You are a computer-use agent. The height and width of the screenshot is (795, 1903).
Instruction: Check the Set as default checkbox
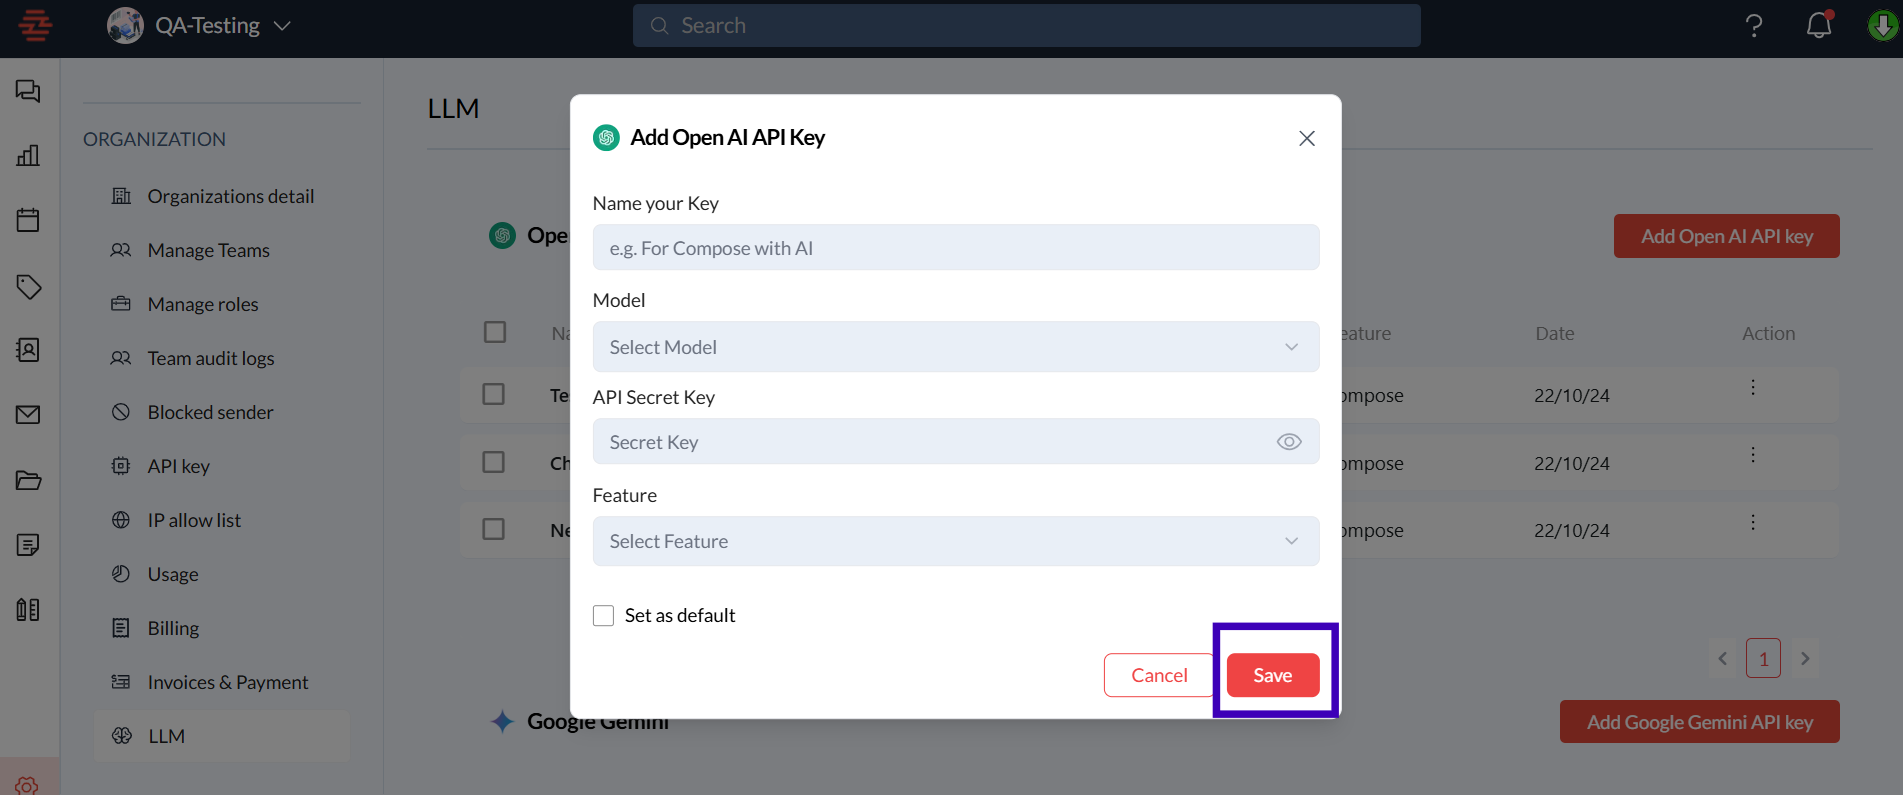tap(604, 616)
